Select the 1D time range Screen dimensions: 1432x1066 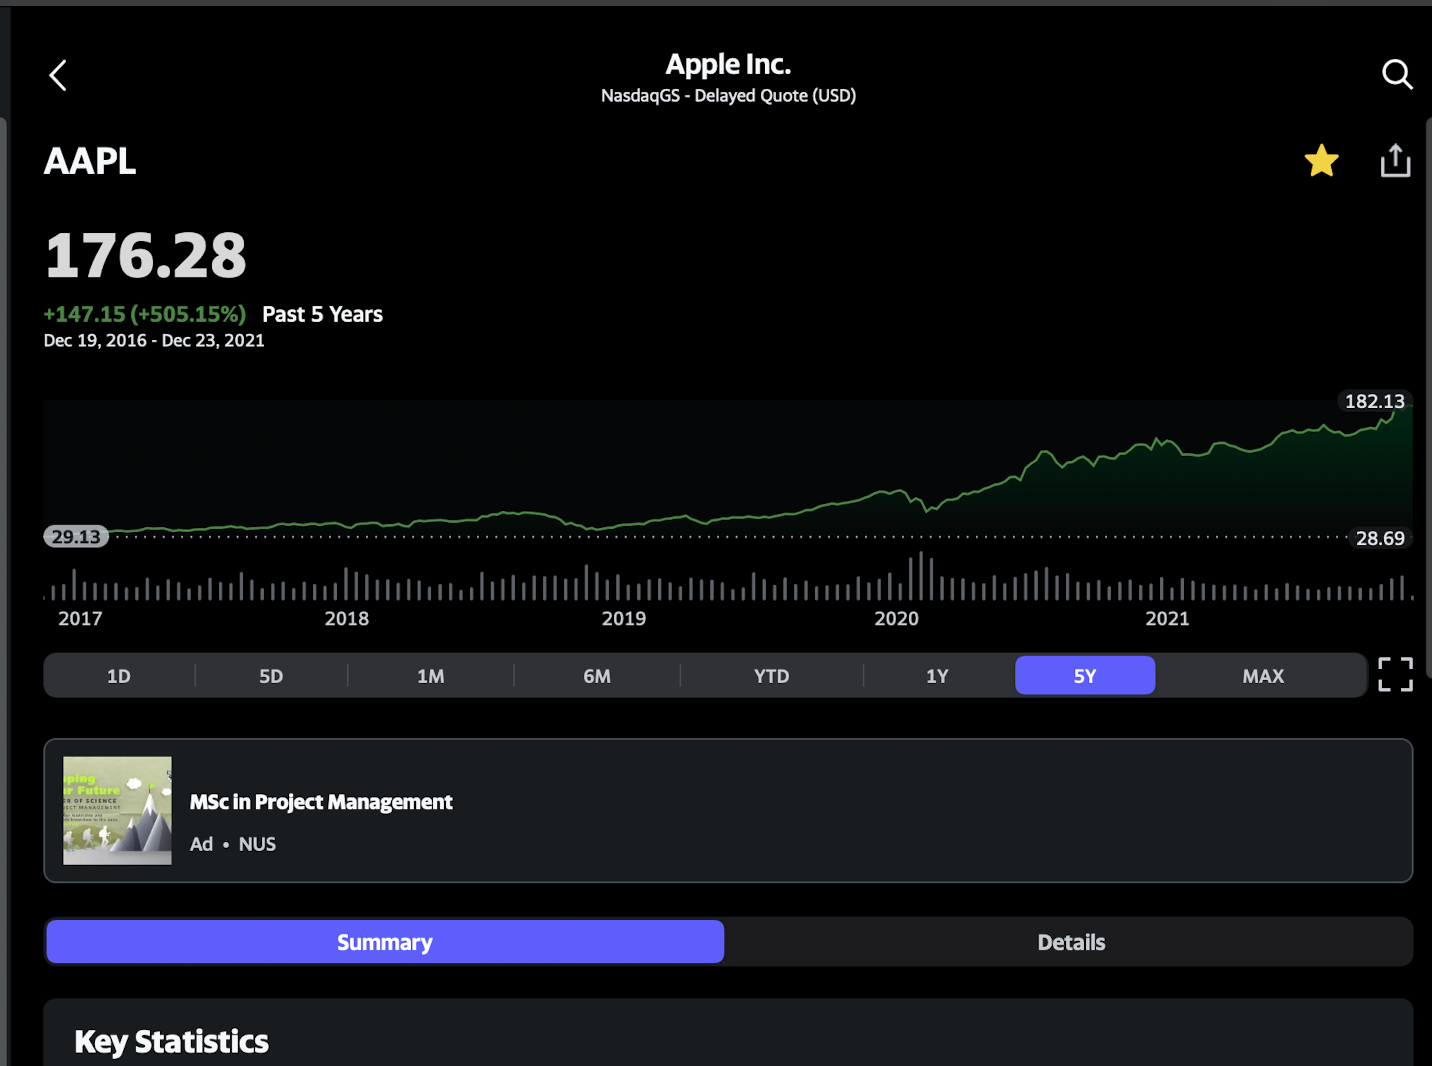click(x=119, y=676)
